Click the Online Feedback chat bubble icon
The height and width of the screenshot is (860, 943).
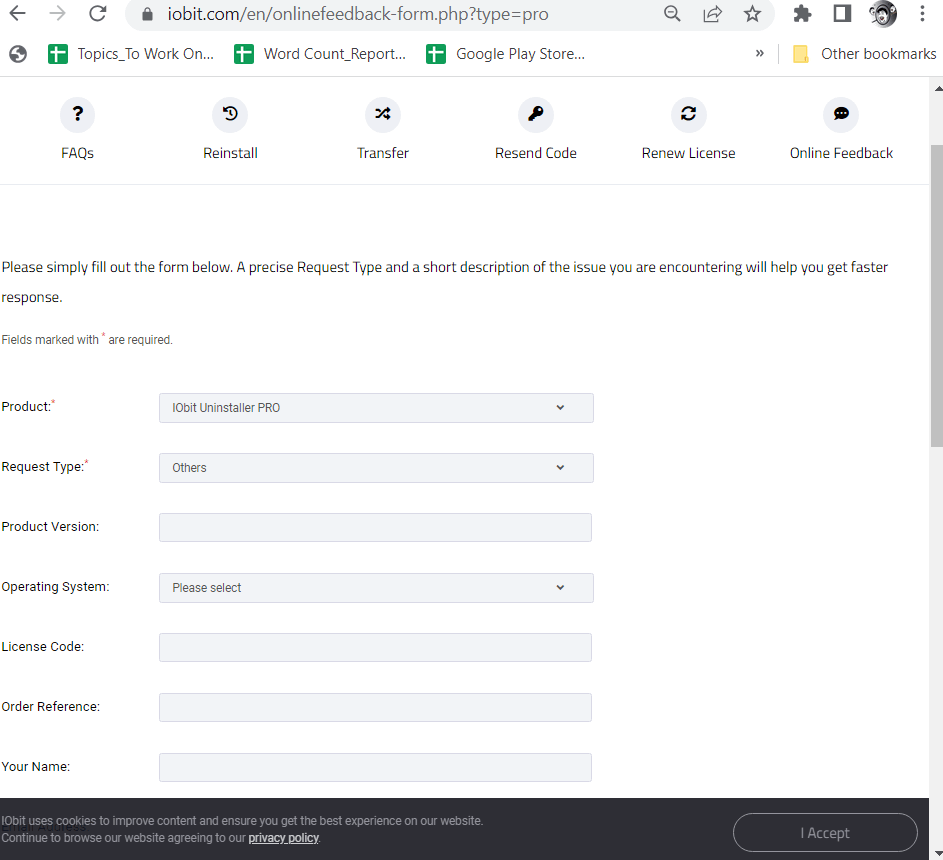pos(841,114)
